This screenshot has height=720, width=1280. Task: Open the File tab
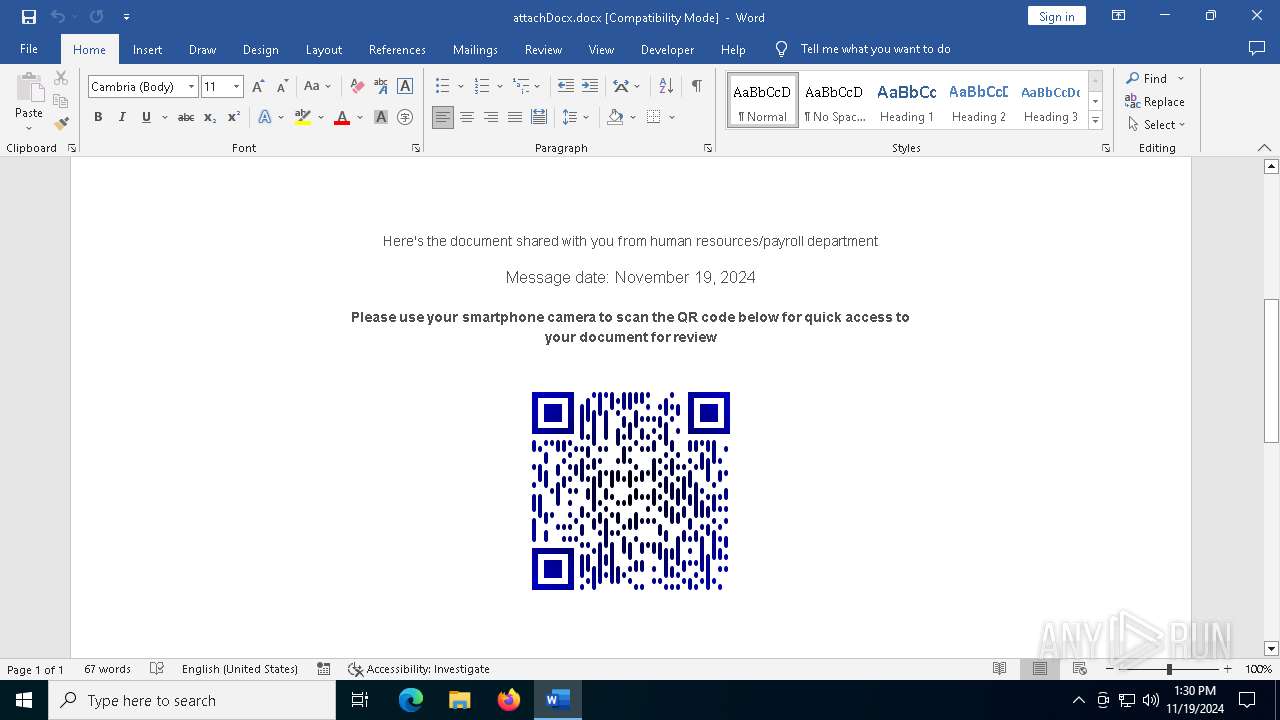pyautogui.click(x=29, y=49)
